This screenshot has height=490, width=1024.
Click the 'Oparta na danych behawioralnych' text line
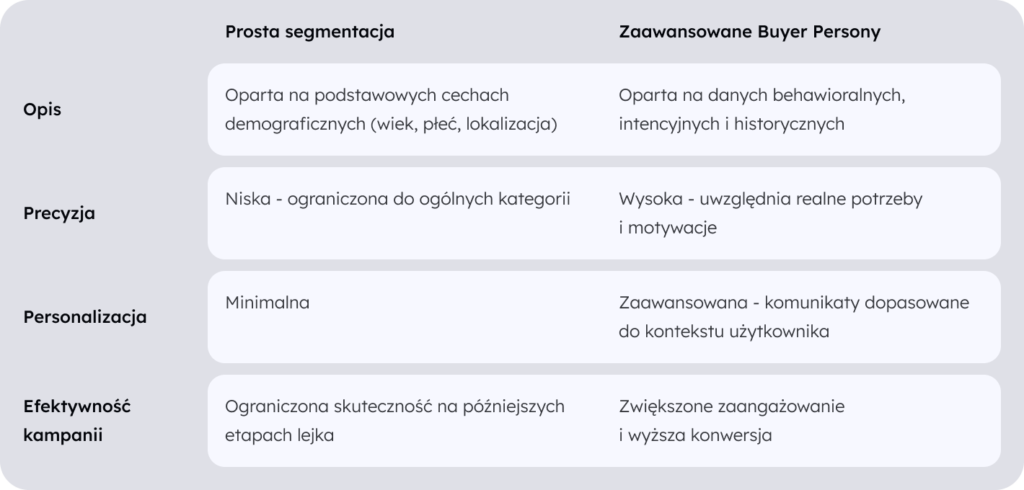tap(762, 95)
